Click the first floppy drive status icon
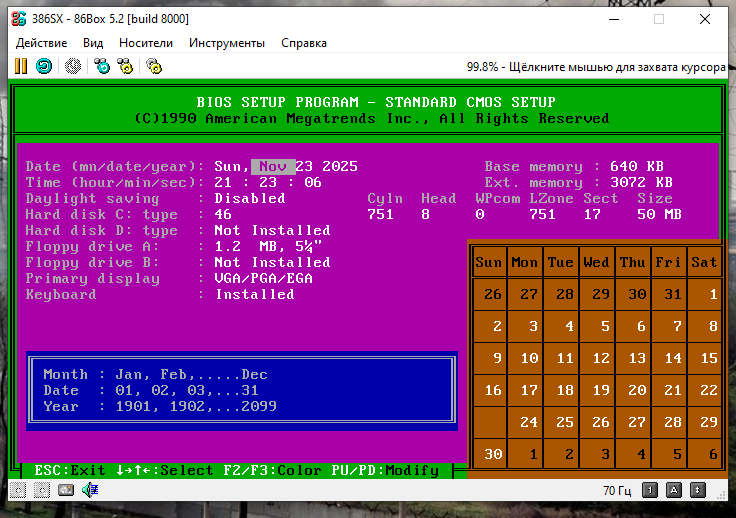736x518 pixels. click(x=18, y=490)
